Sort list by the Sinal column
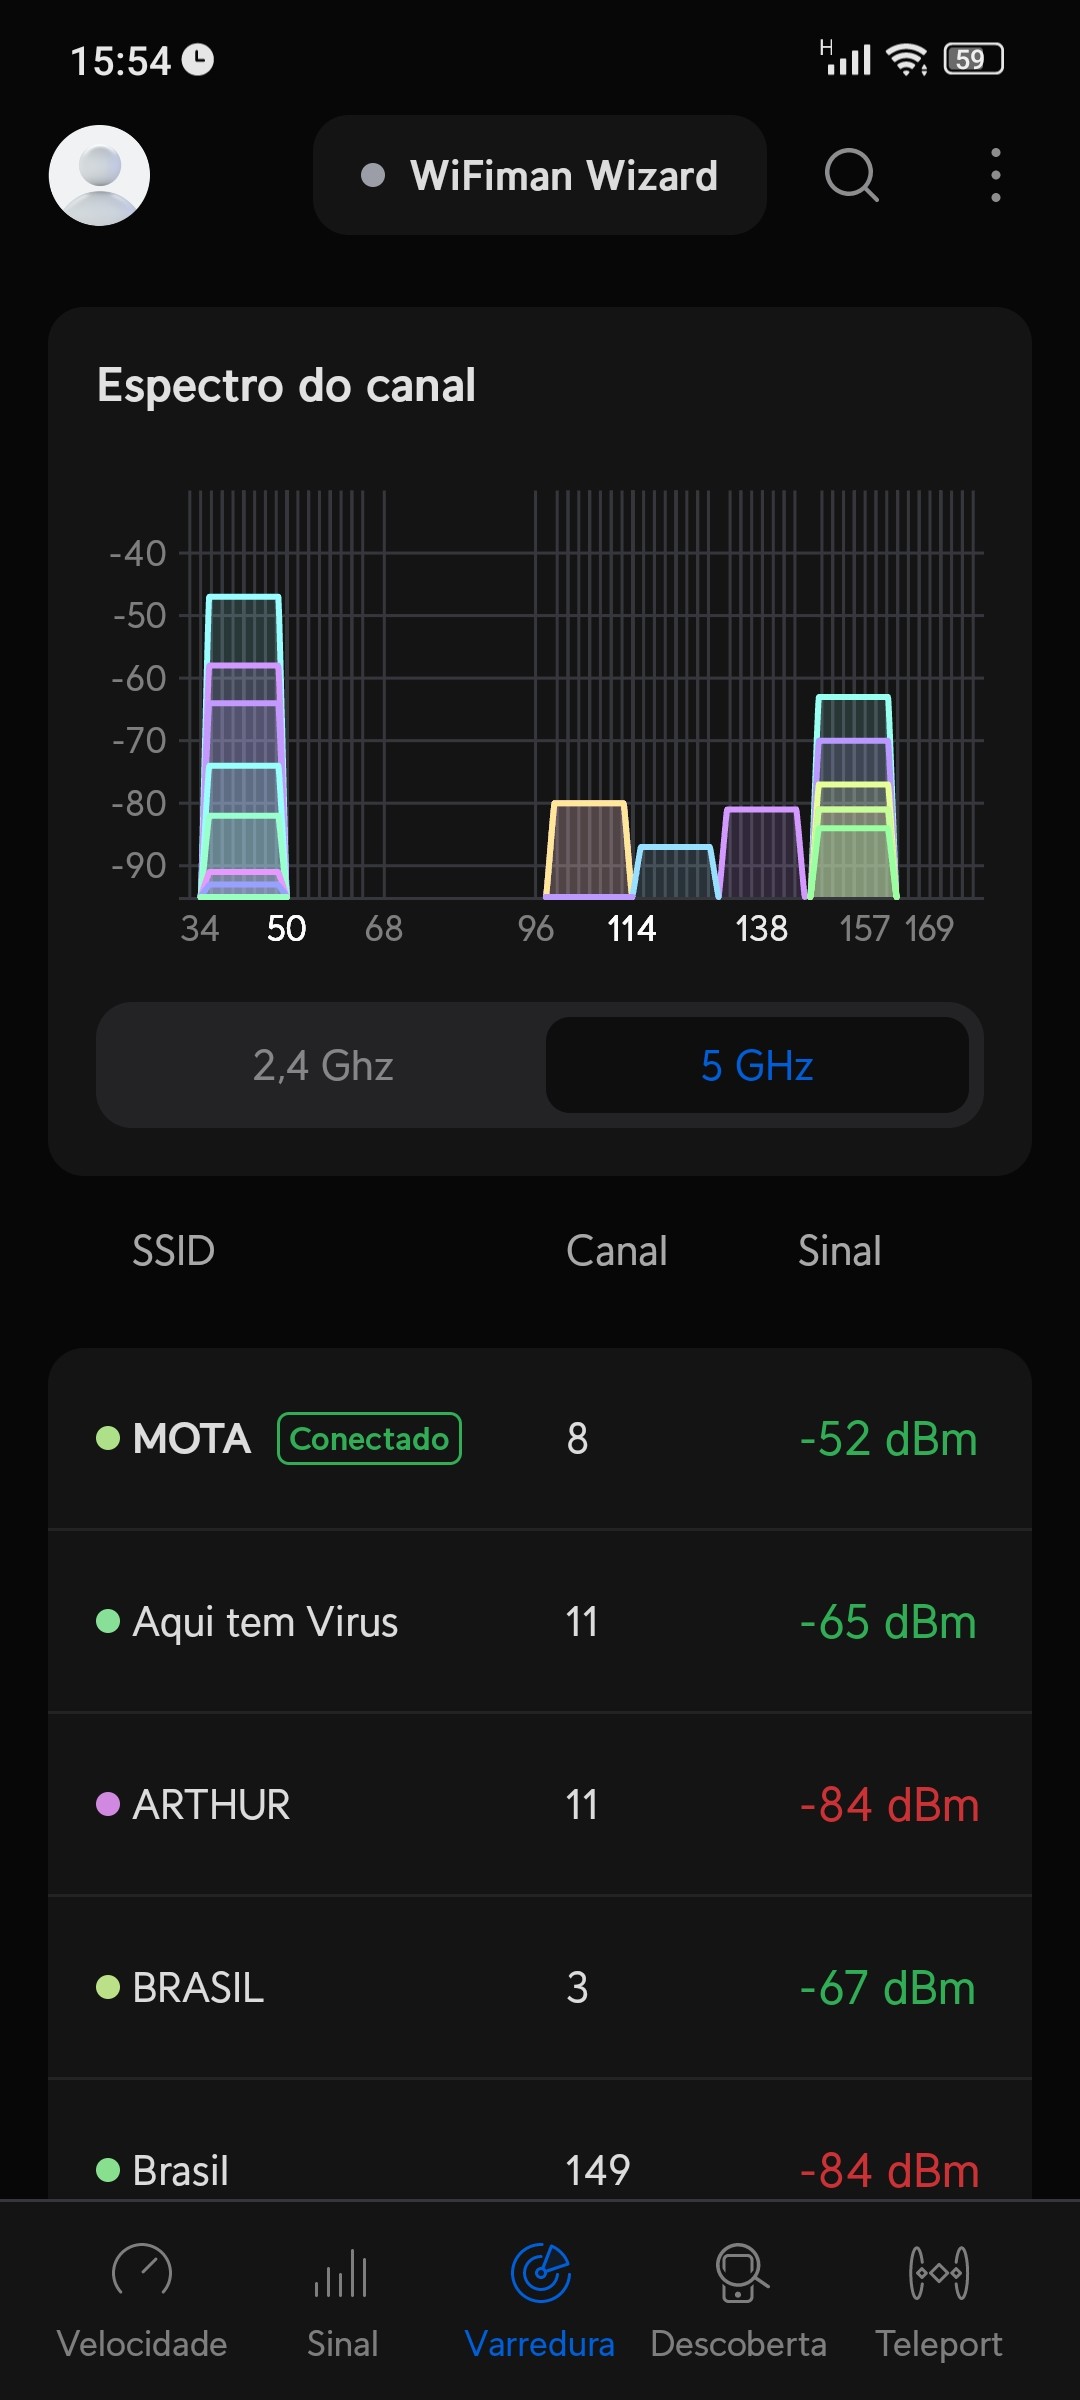This screenshot has width=1080, height=2400. pyautogui.click(x=839, y=1251)
